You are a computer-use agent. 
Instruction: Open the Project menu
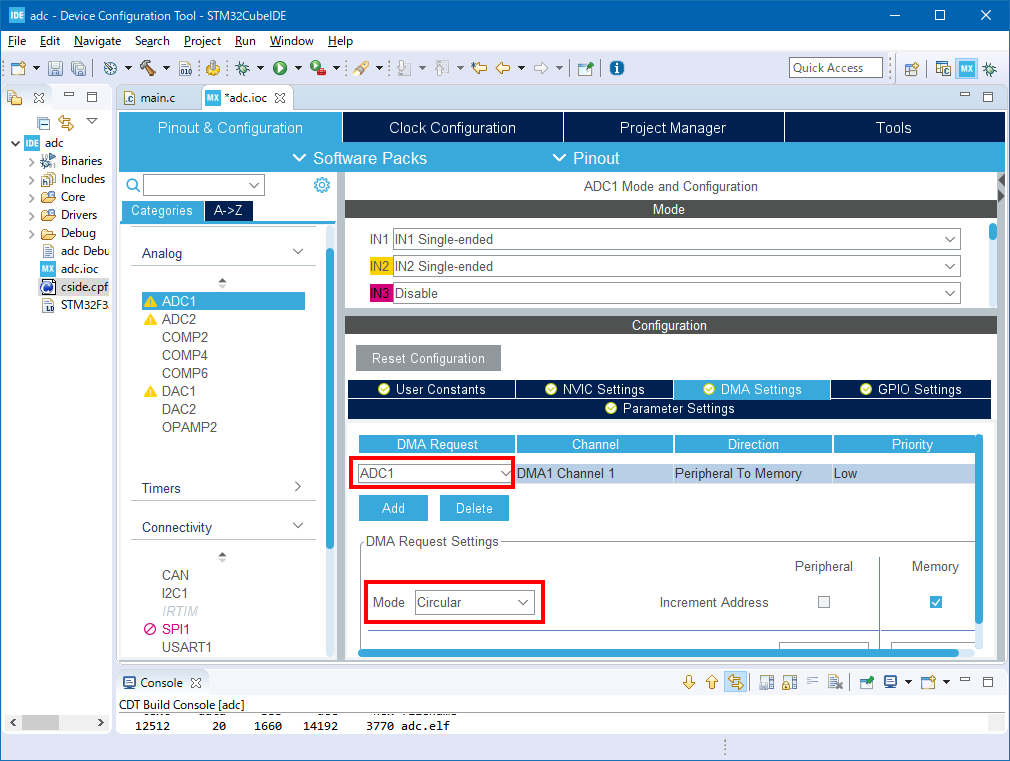(x=202, y=41)
